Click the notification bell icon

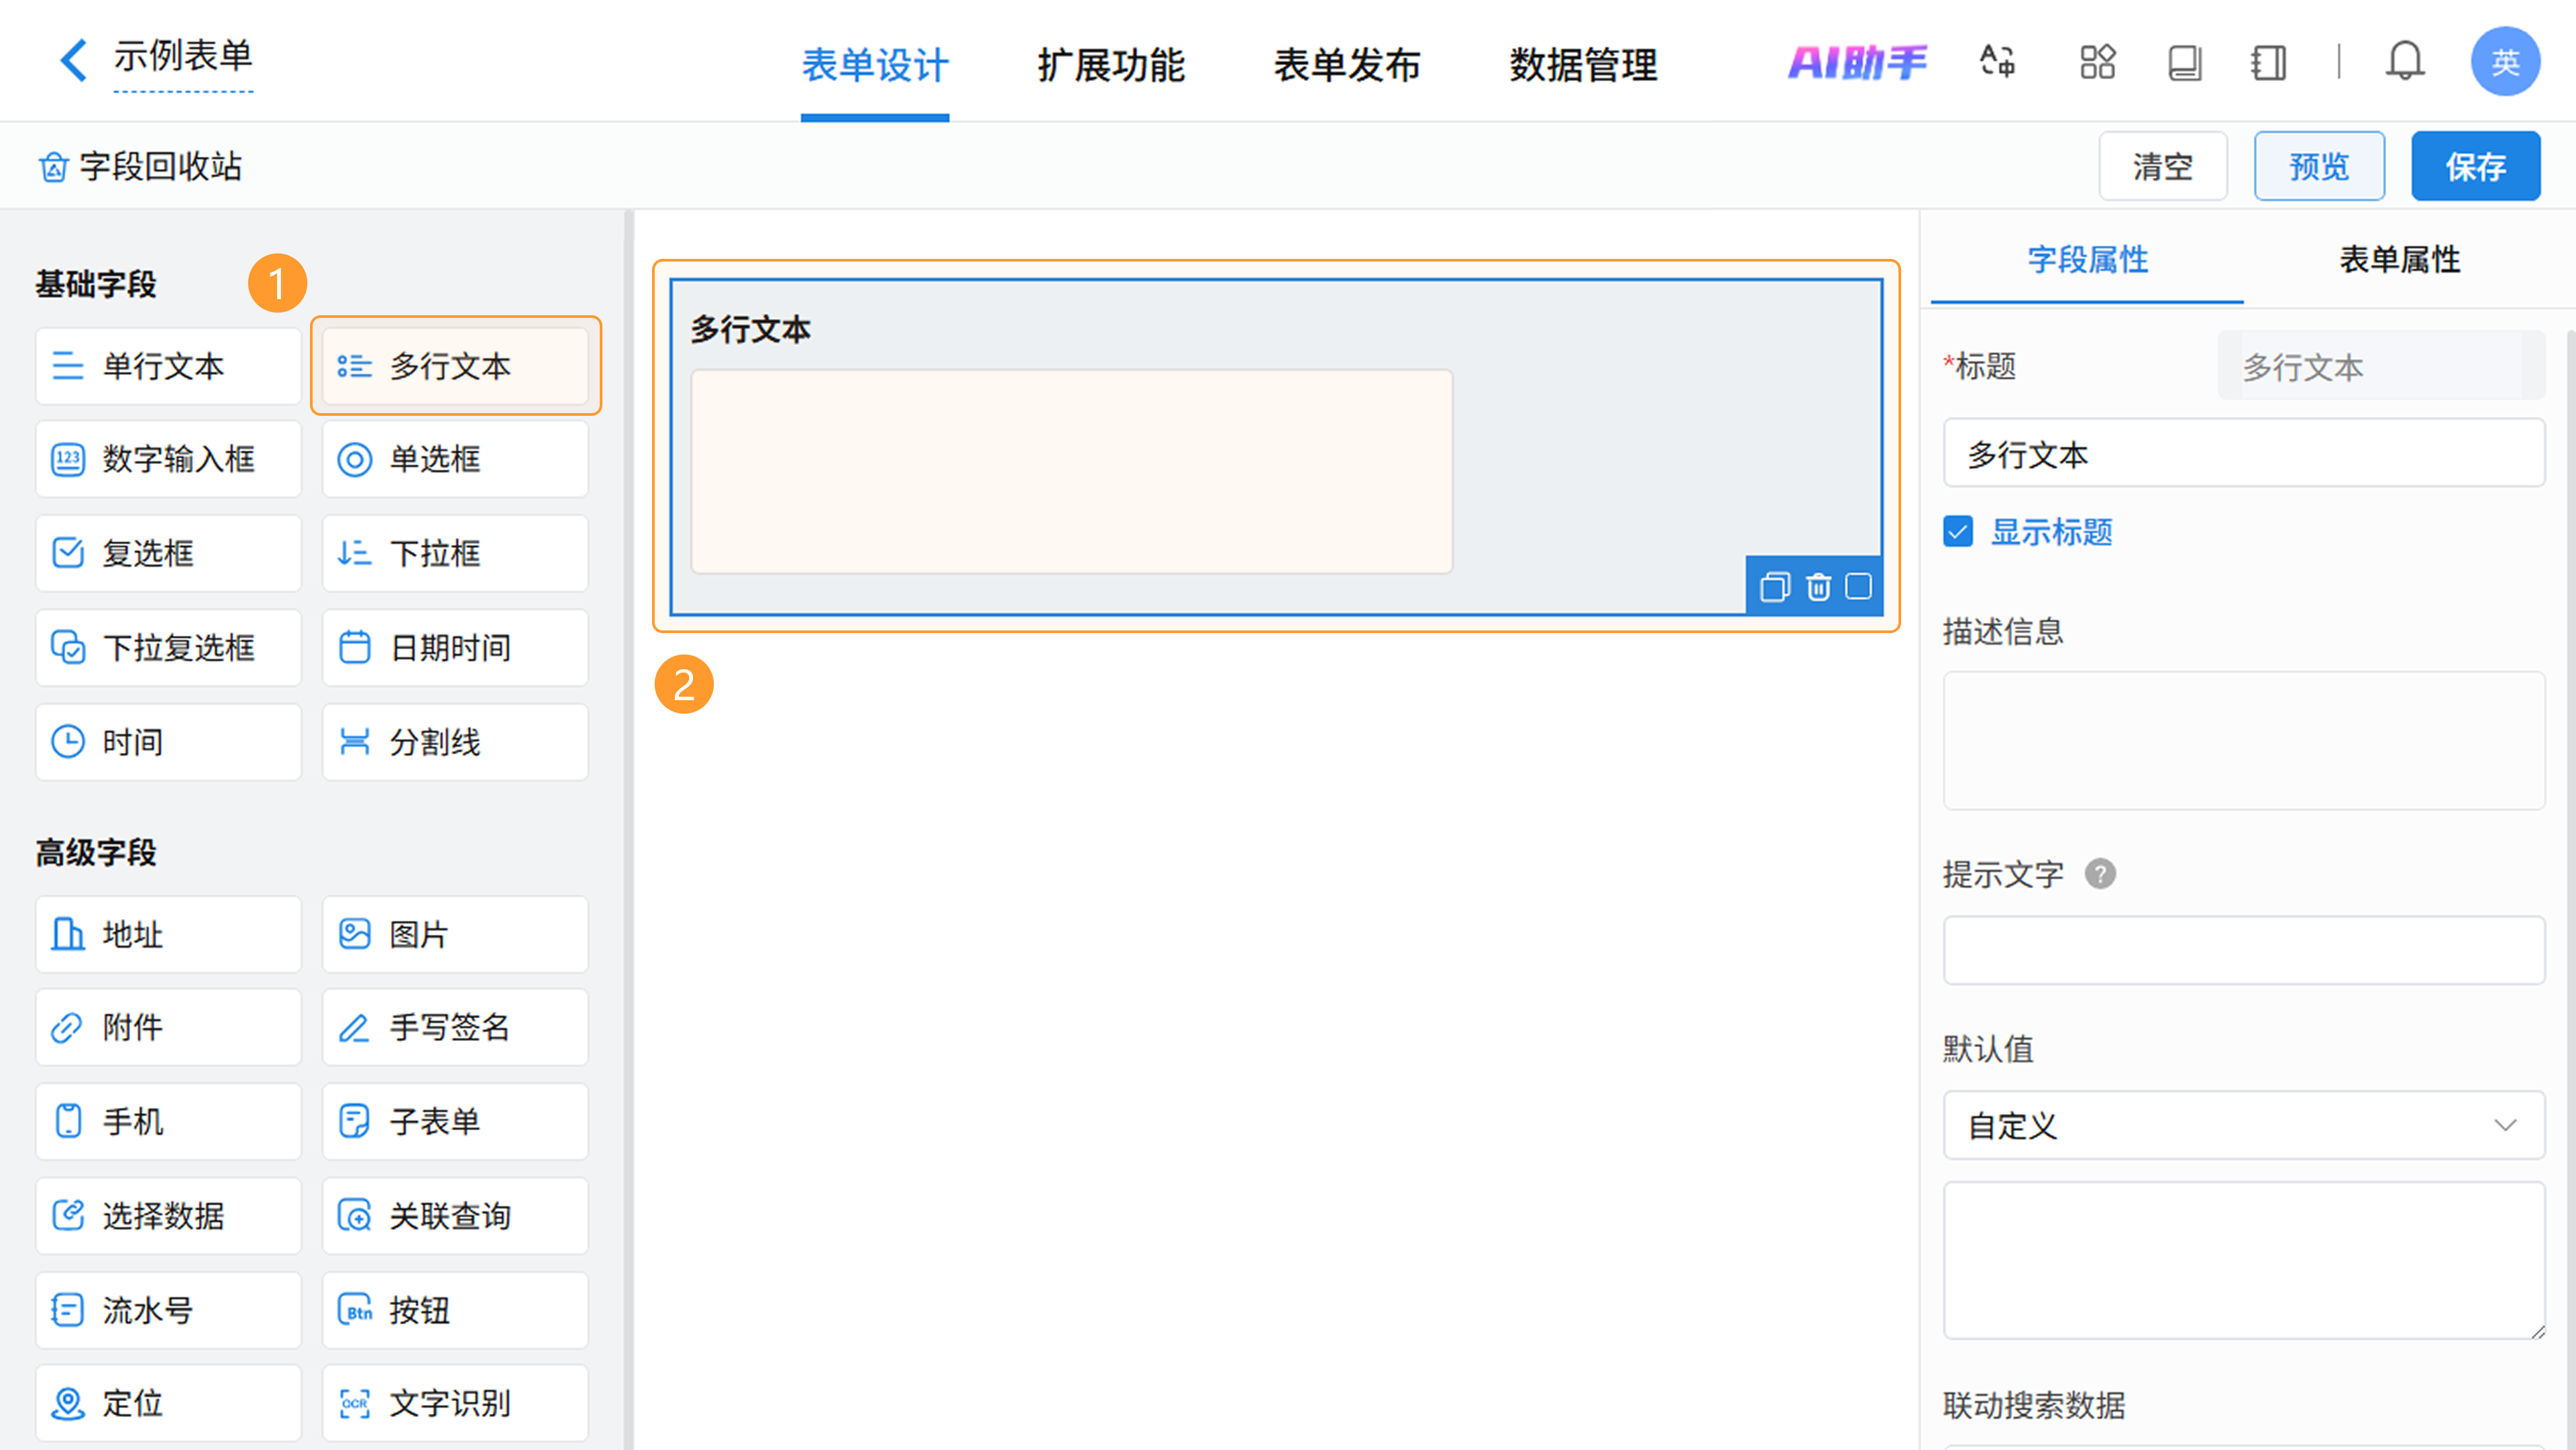click(2404, 62)
